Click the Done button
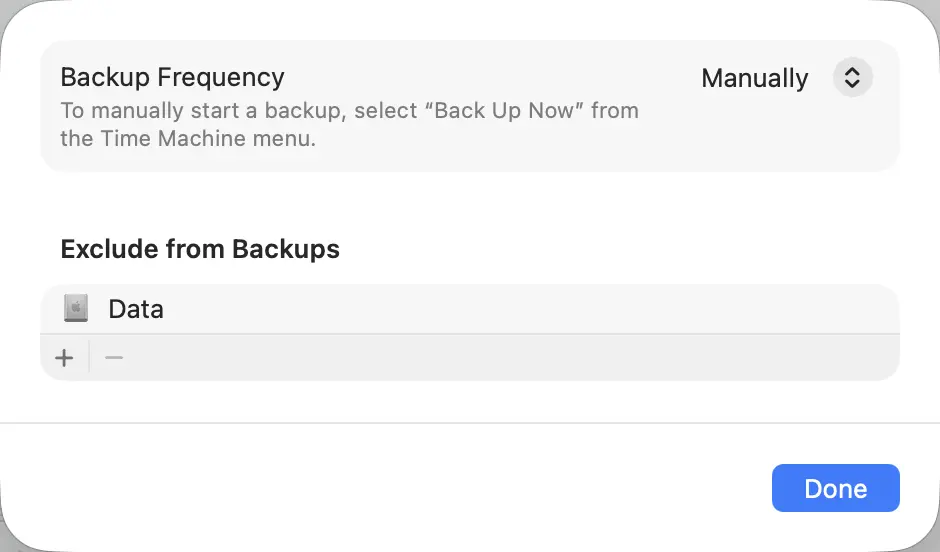Image resolution: width=940 pixels, height=552 pixels. 835,488
